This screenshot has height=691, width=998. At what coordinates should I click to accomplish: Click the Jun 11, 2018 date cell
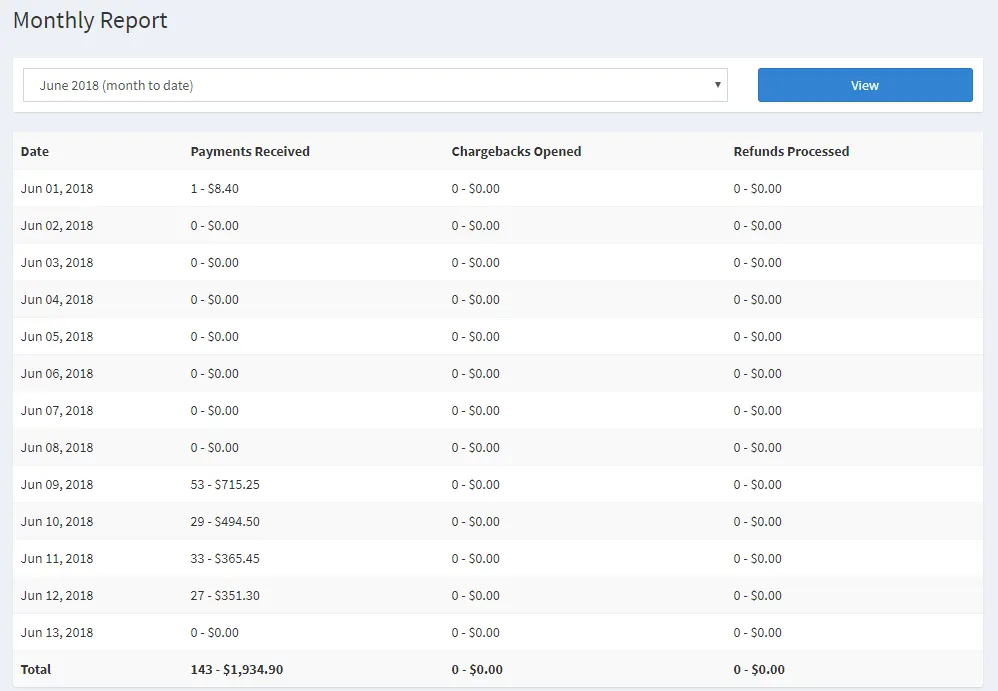click(x=57, y=558)
